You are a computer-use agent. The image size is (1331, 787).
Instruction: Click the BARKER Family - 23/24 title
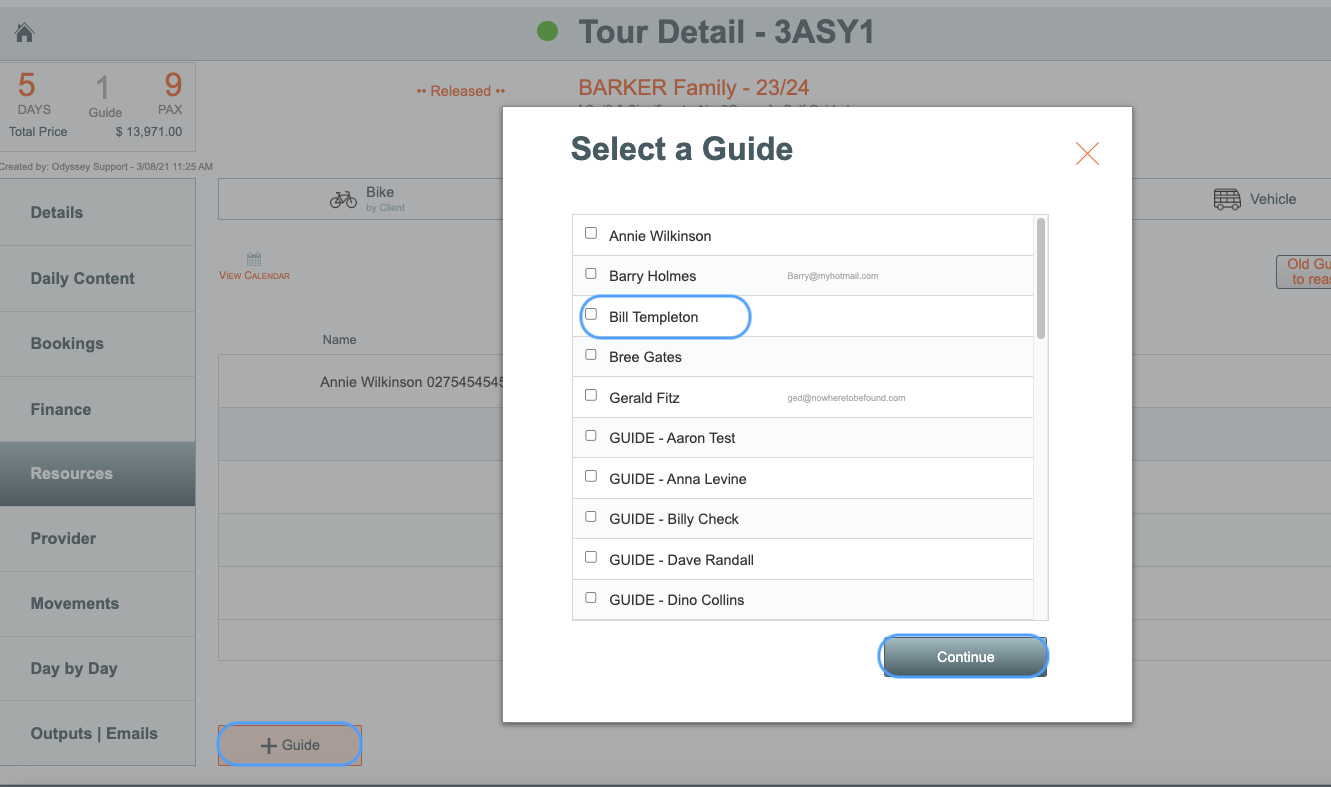(x=693, y=88)
